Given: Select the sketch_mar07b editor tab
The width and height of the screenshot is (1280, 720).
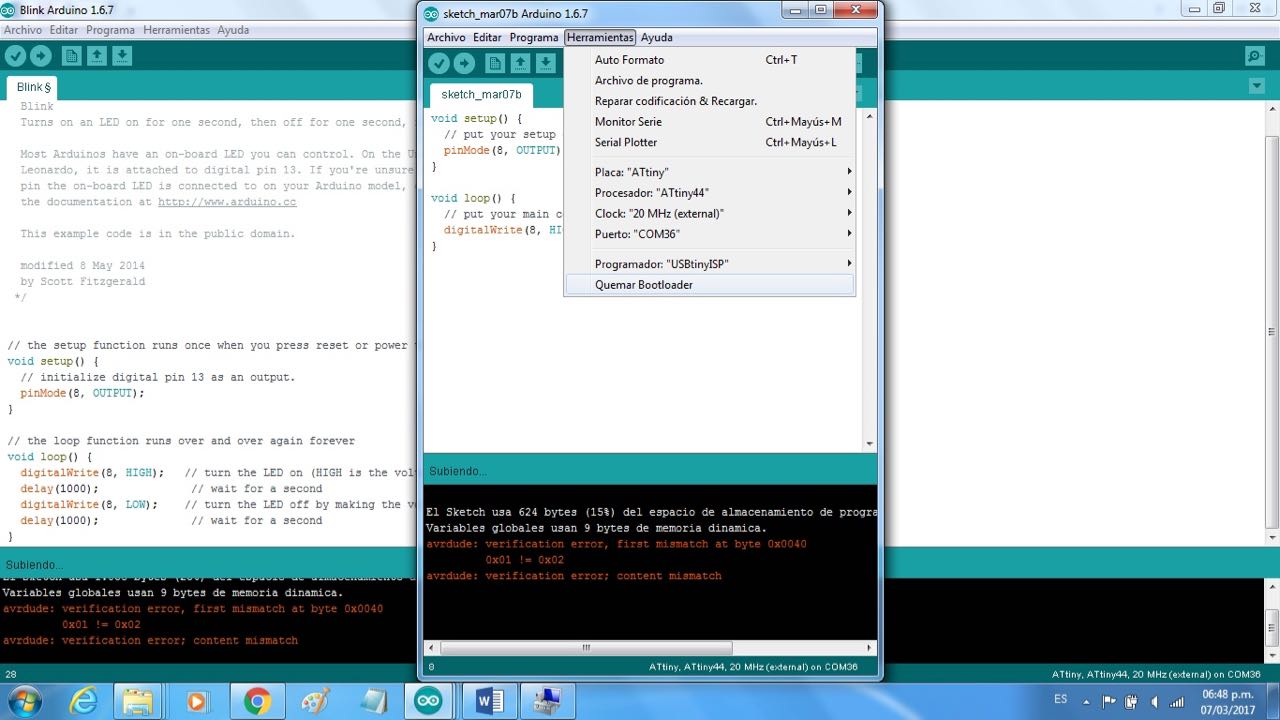Looking at the screenshot, I should 481,95.
